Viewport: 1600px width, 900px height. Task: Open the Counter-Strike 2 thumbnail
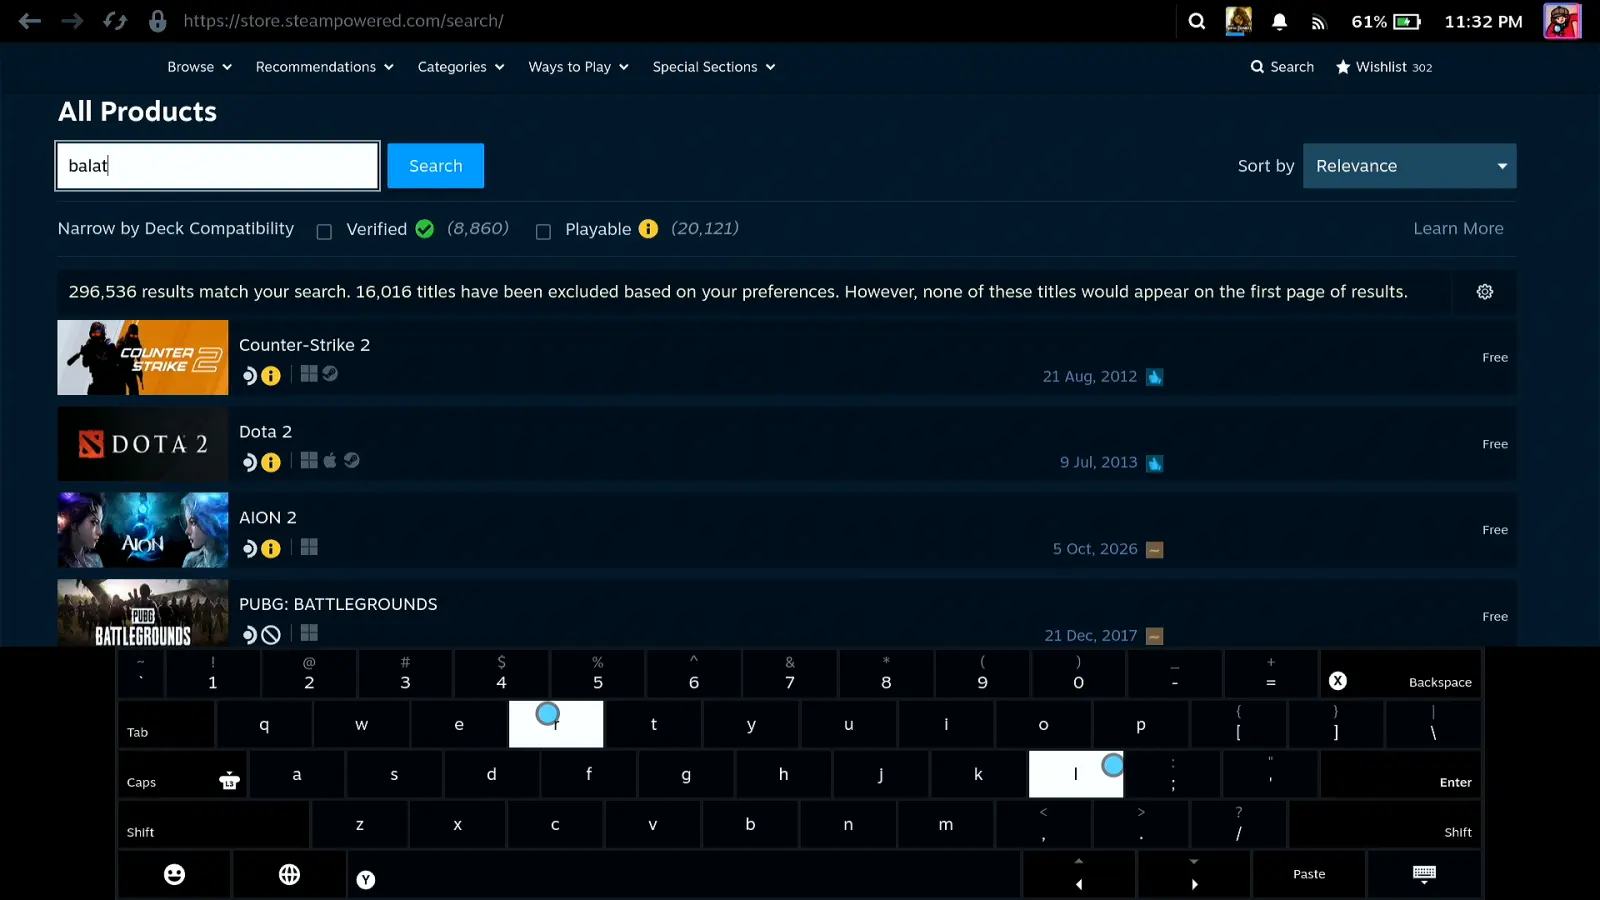(143, 358)
